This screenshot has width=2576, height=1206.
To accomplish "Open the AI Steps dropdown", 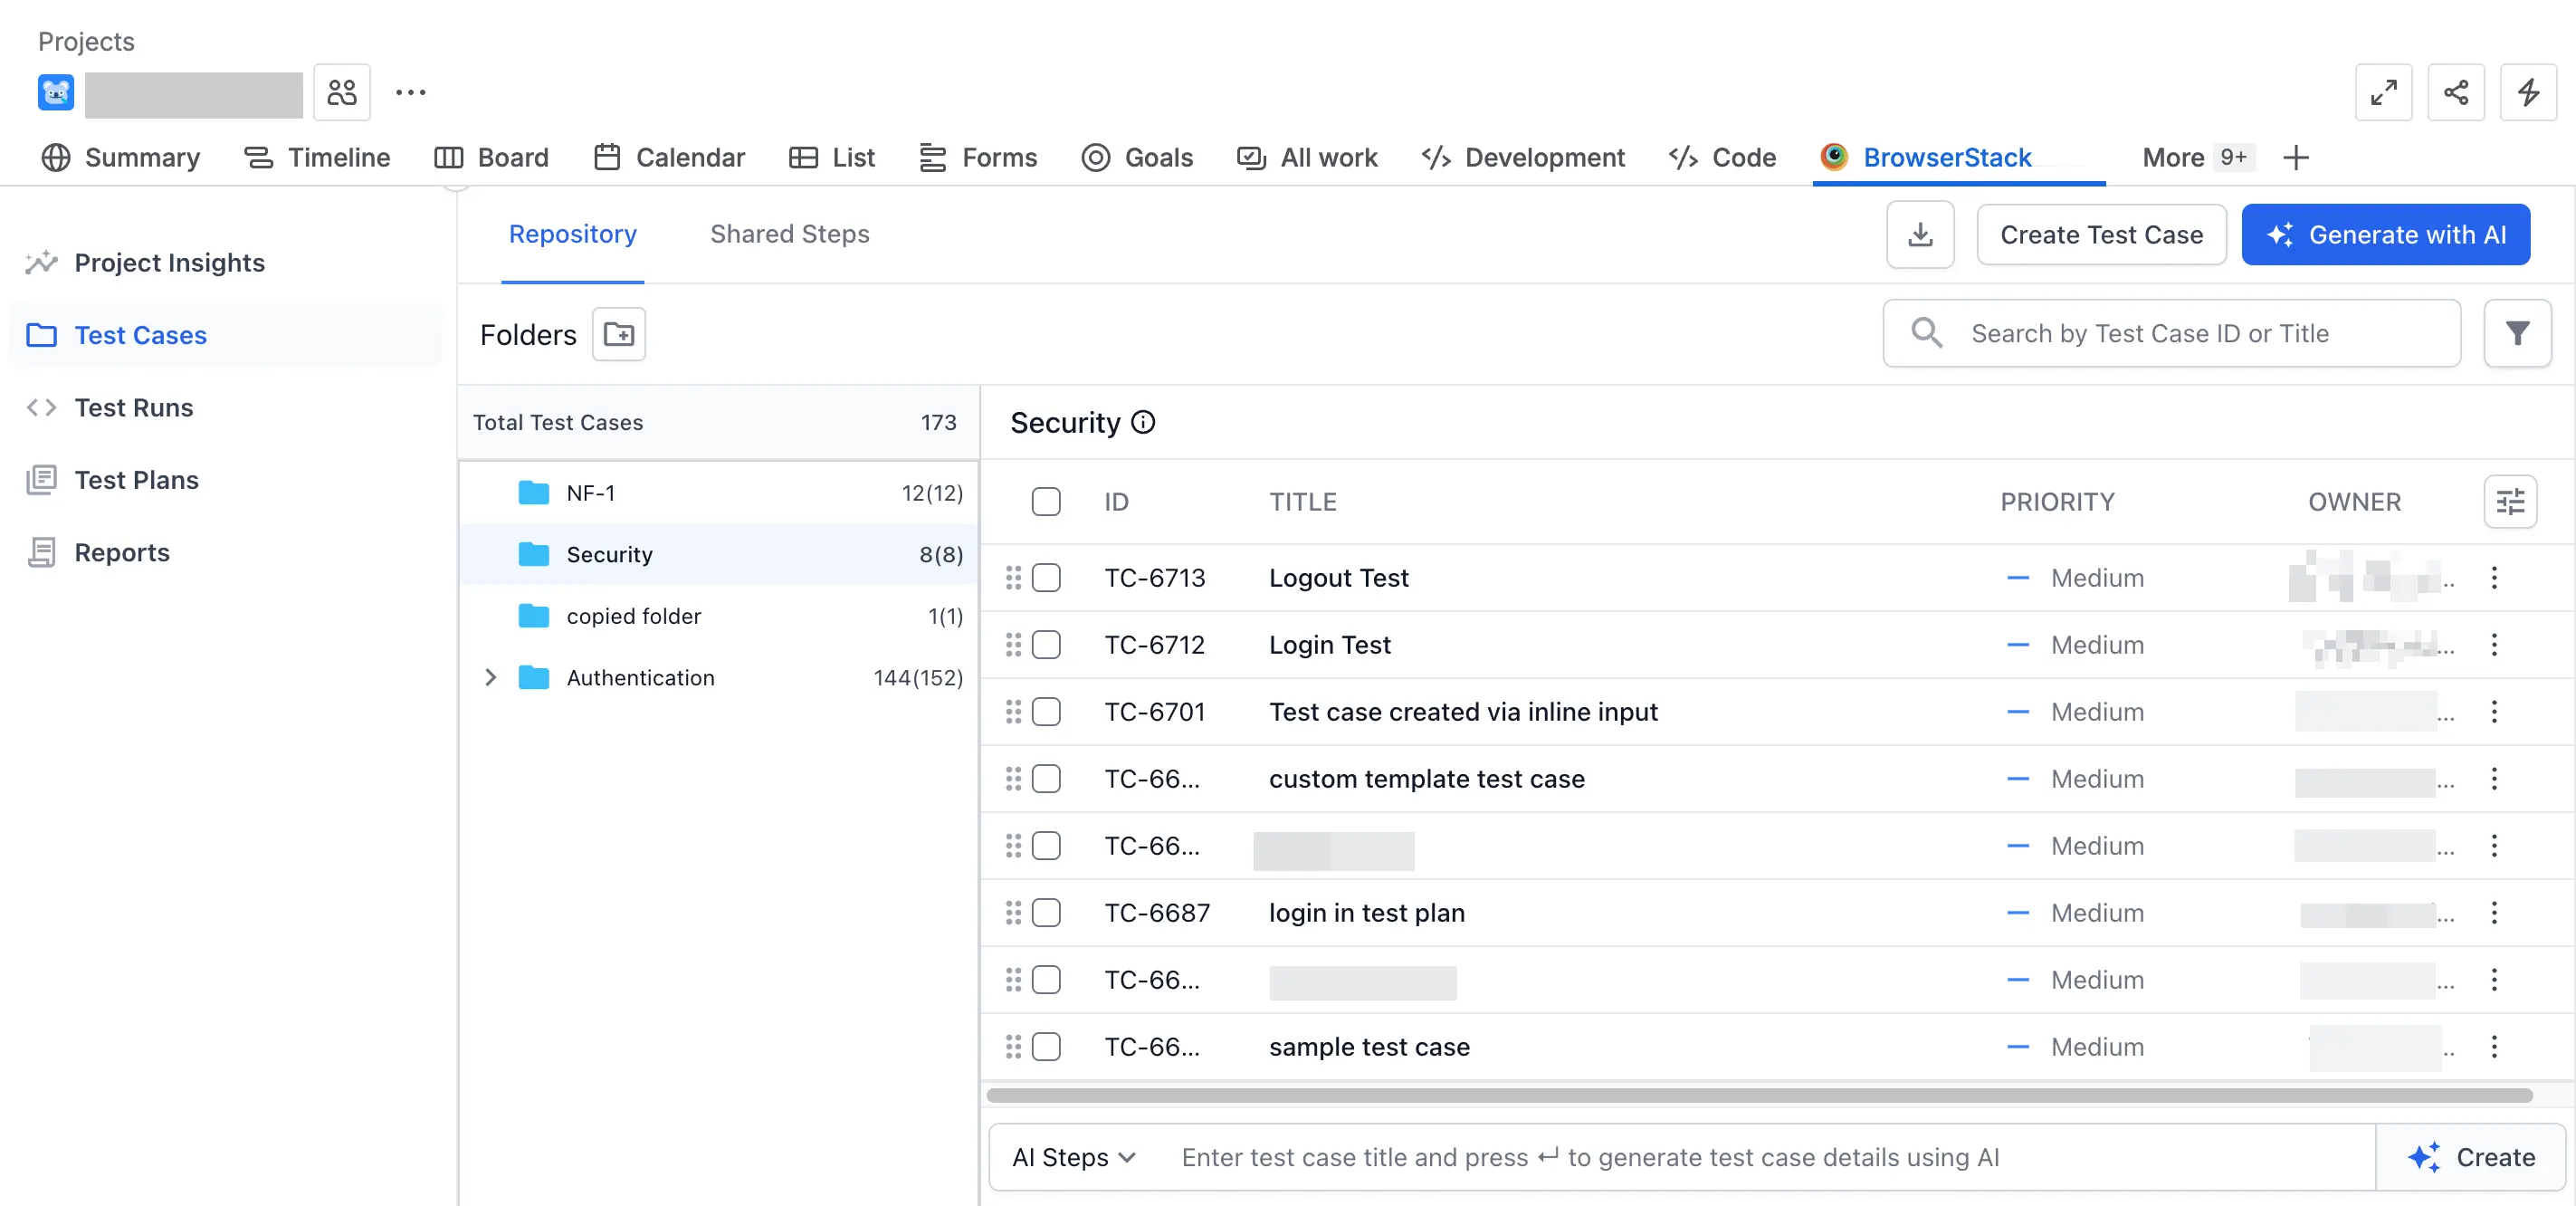I will point(1073,1157).
